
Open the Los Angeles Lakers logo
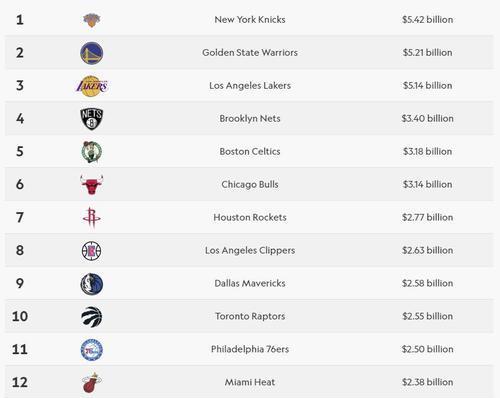pos(92,86)
